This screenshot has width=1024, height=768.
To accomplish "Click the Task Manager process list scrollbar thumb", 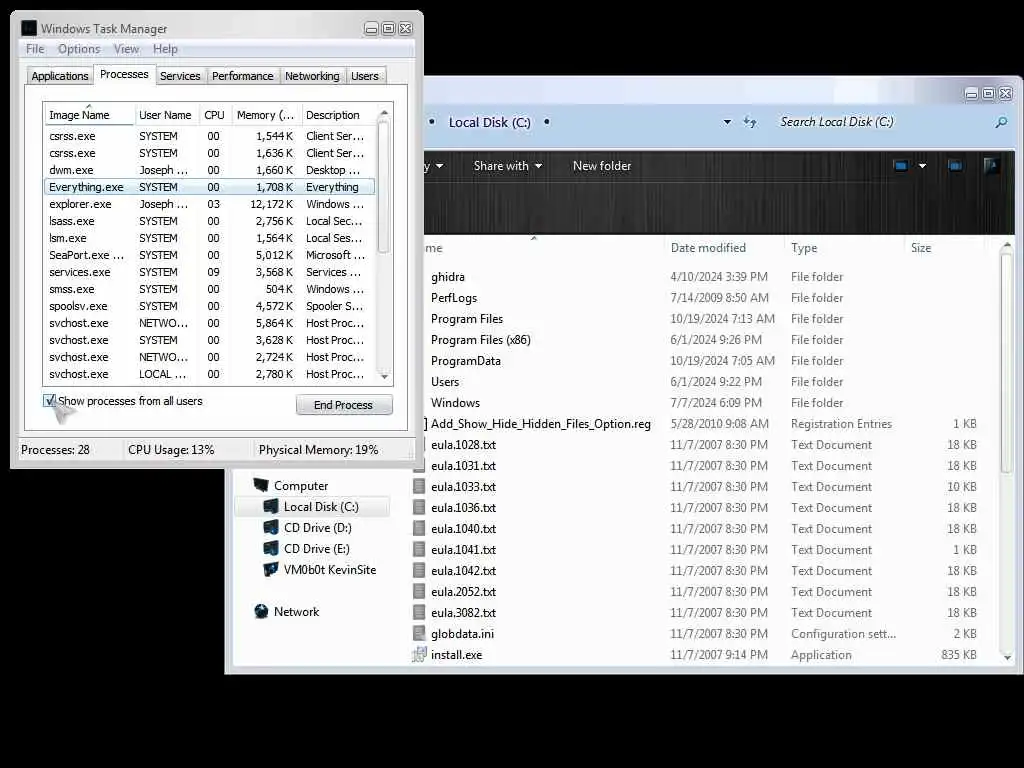I will (x=384, y=187).
